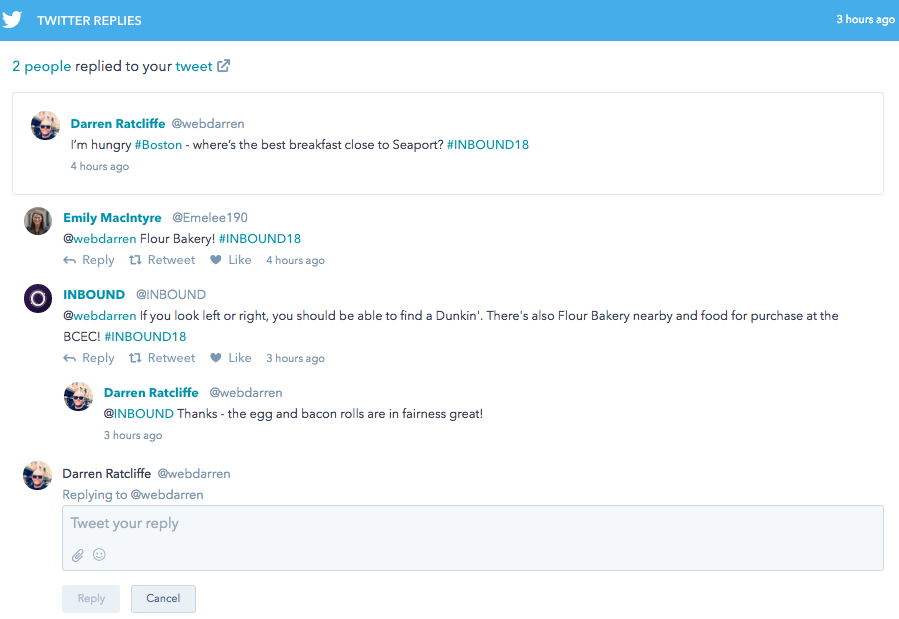Click the attachment paperclip icon
899x619 pixels.
tap(78, 555)
